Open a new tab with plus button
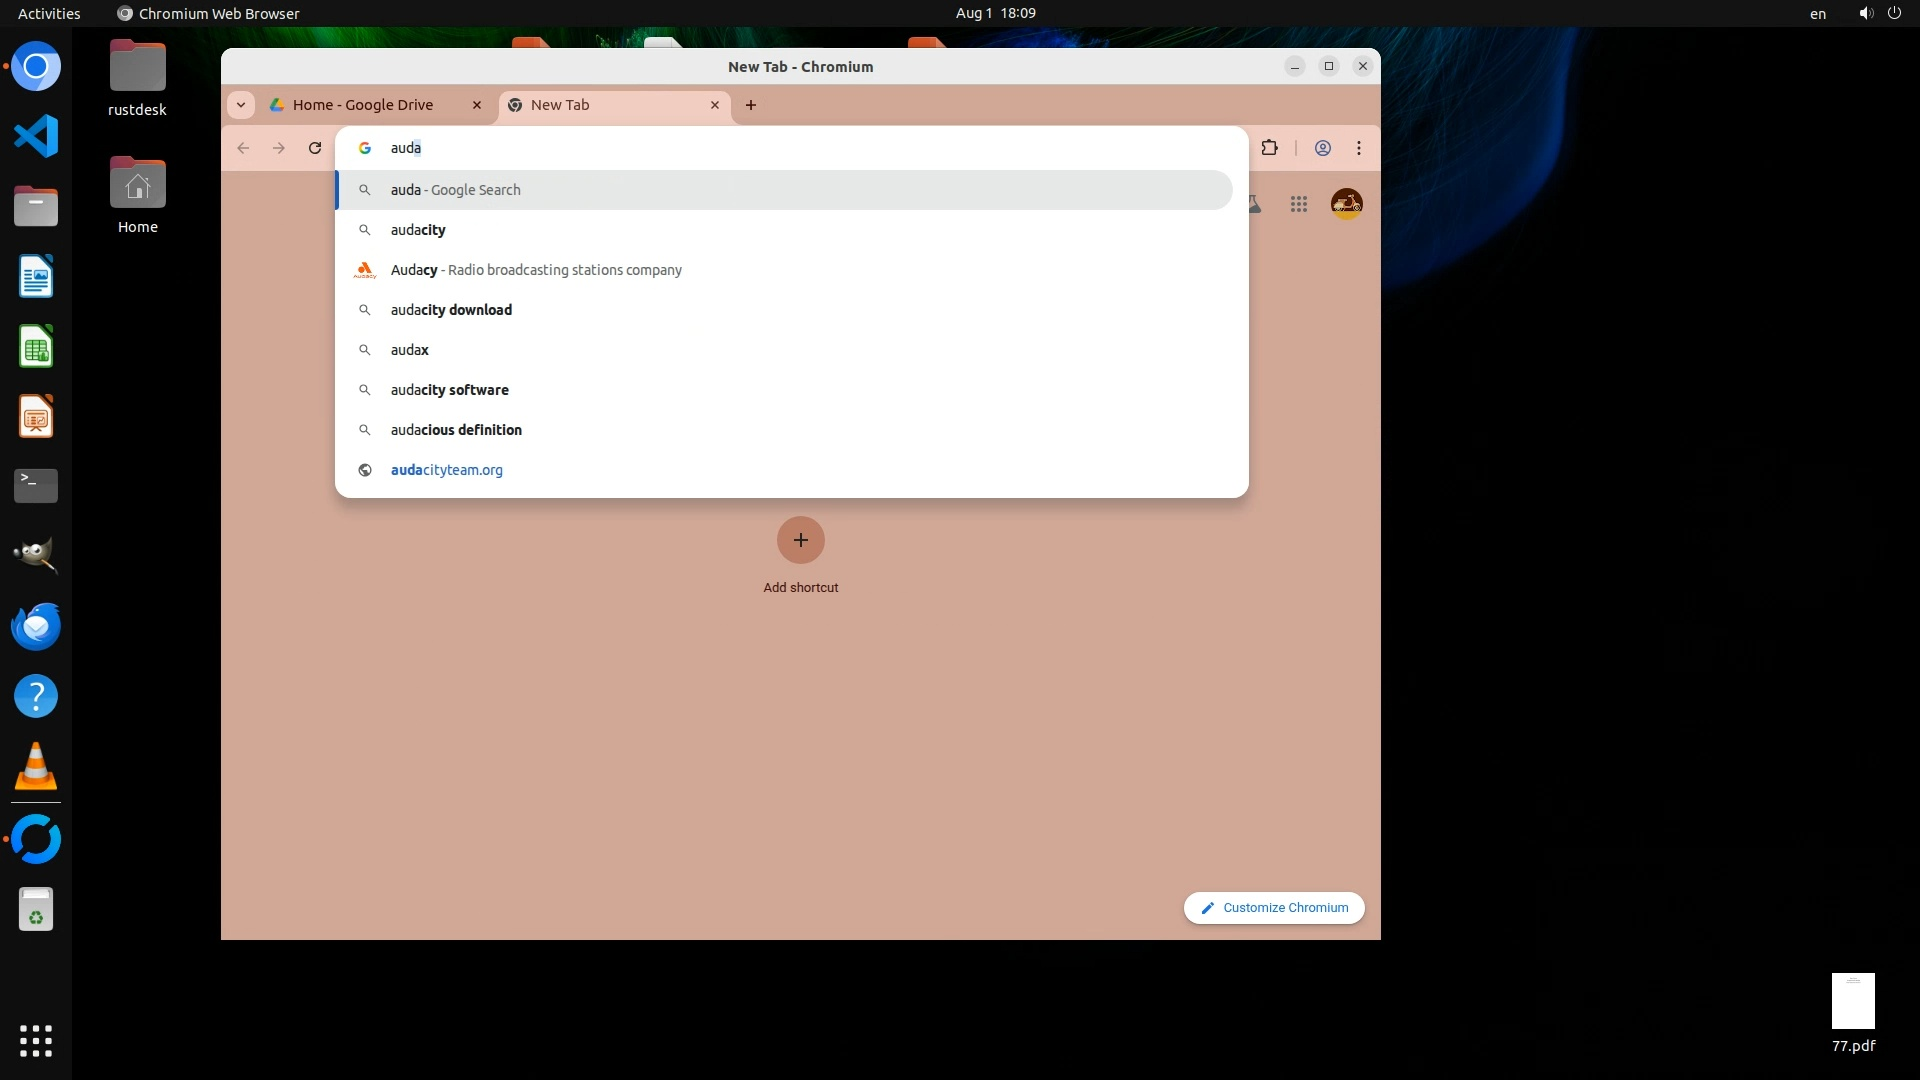1920x1080 pixels. 751,105
